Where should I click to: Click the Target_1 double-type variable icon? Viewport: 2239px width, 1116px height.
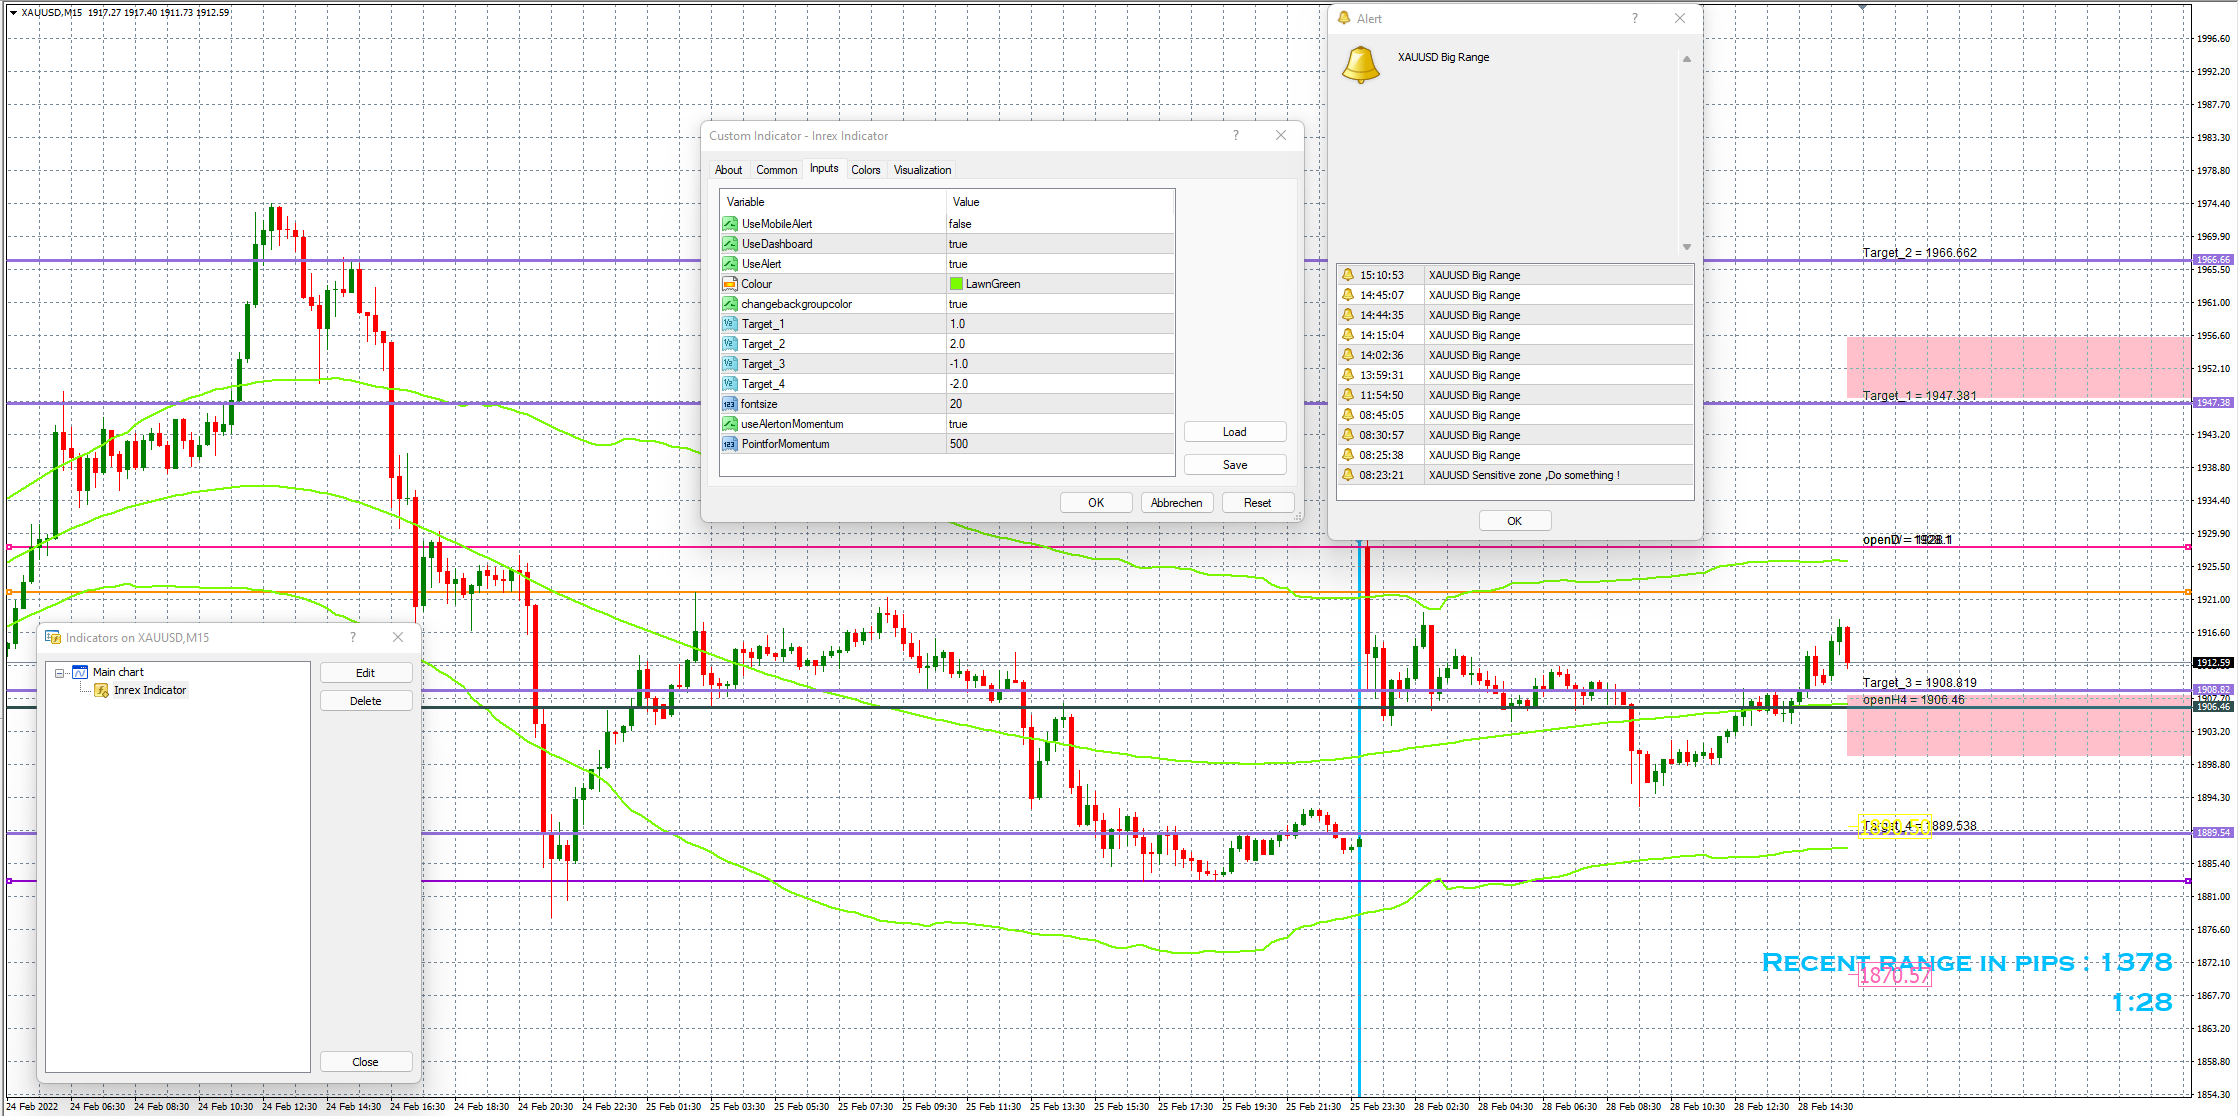(730, 324)
